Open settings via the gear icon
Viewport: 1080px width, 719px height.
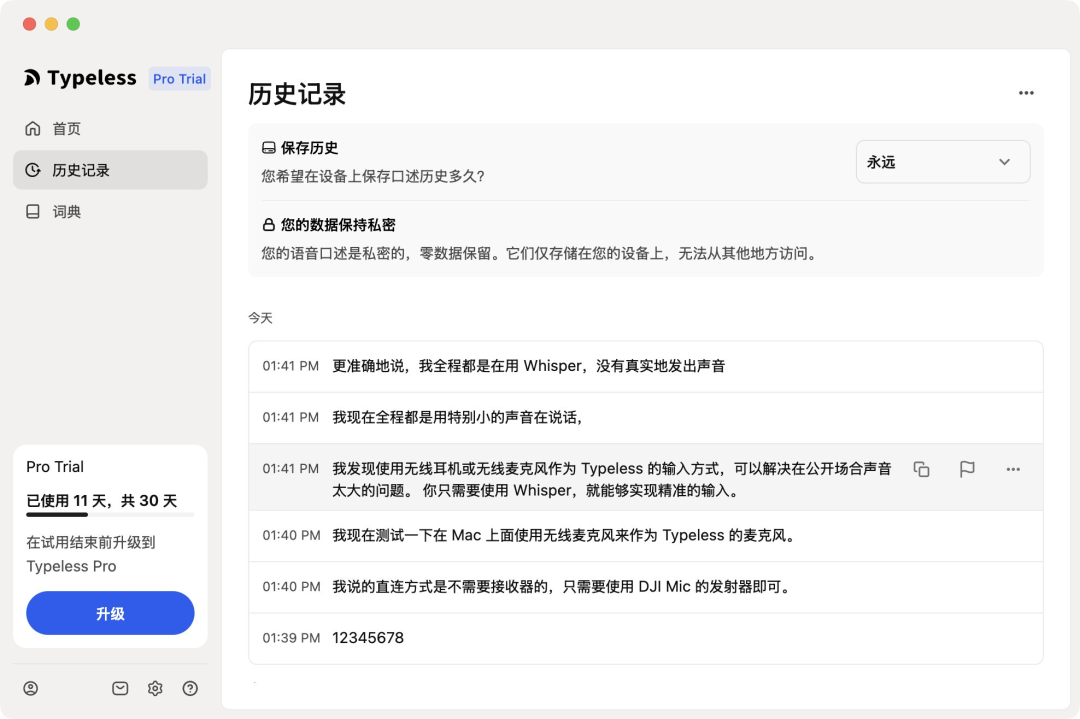[155, 688]
